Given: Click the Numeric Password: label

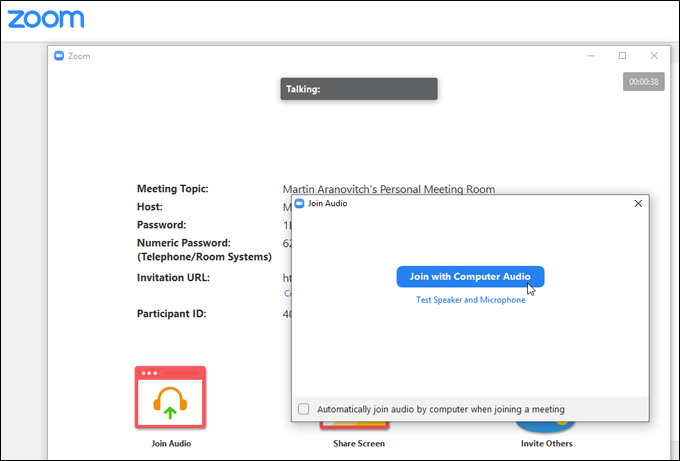Looking at the screenshot, I should (184, 243).
